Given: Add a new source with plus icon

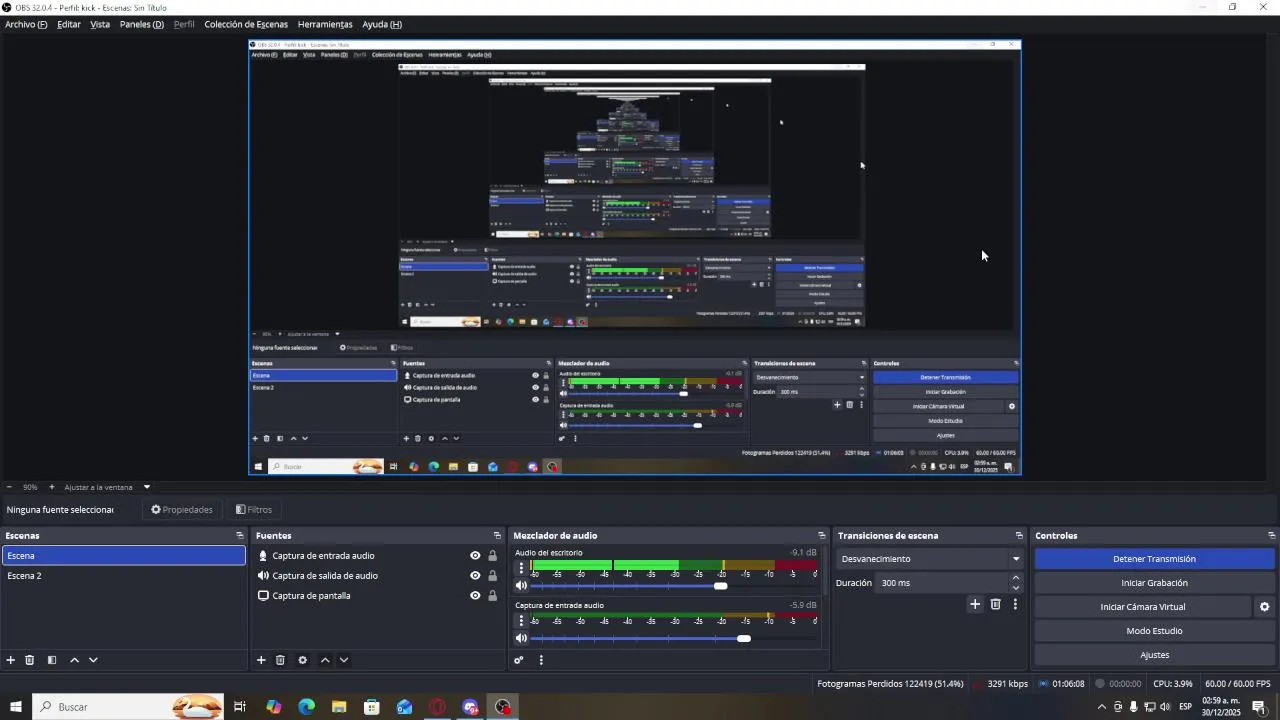Looking at the screenshot, I should click(261, 660).
